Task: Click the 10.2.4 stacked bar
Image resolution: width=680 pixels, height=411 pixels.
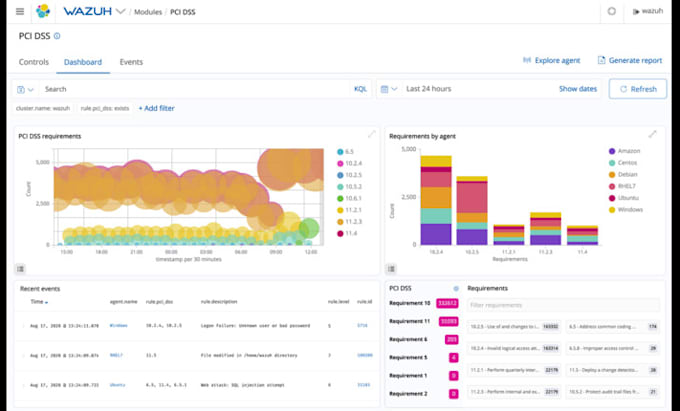Action: click(436, 200)
